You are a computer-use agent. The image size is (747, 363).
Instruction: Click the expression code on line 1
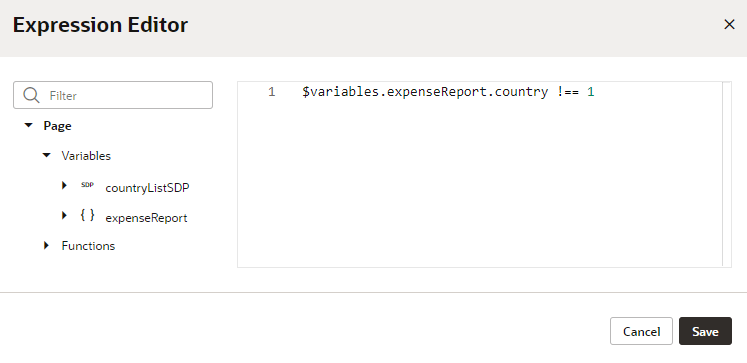click(448, 92)
